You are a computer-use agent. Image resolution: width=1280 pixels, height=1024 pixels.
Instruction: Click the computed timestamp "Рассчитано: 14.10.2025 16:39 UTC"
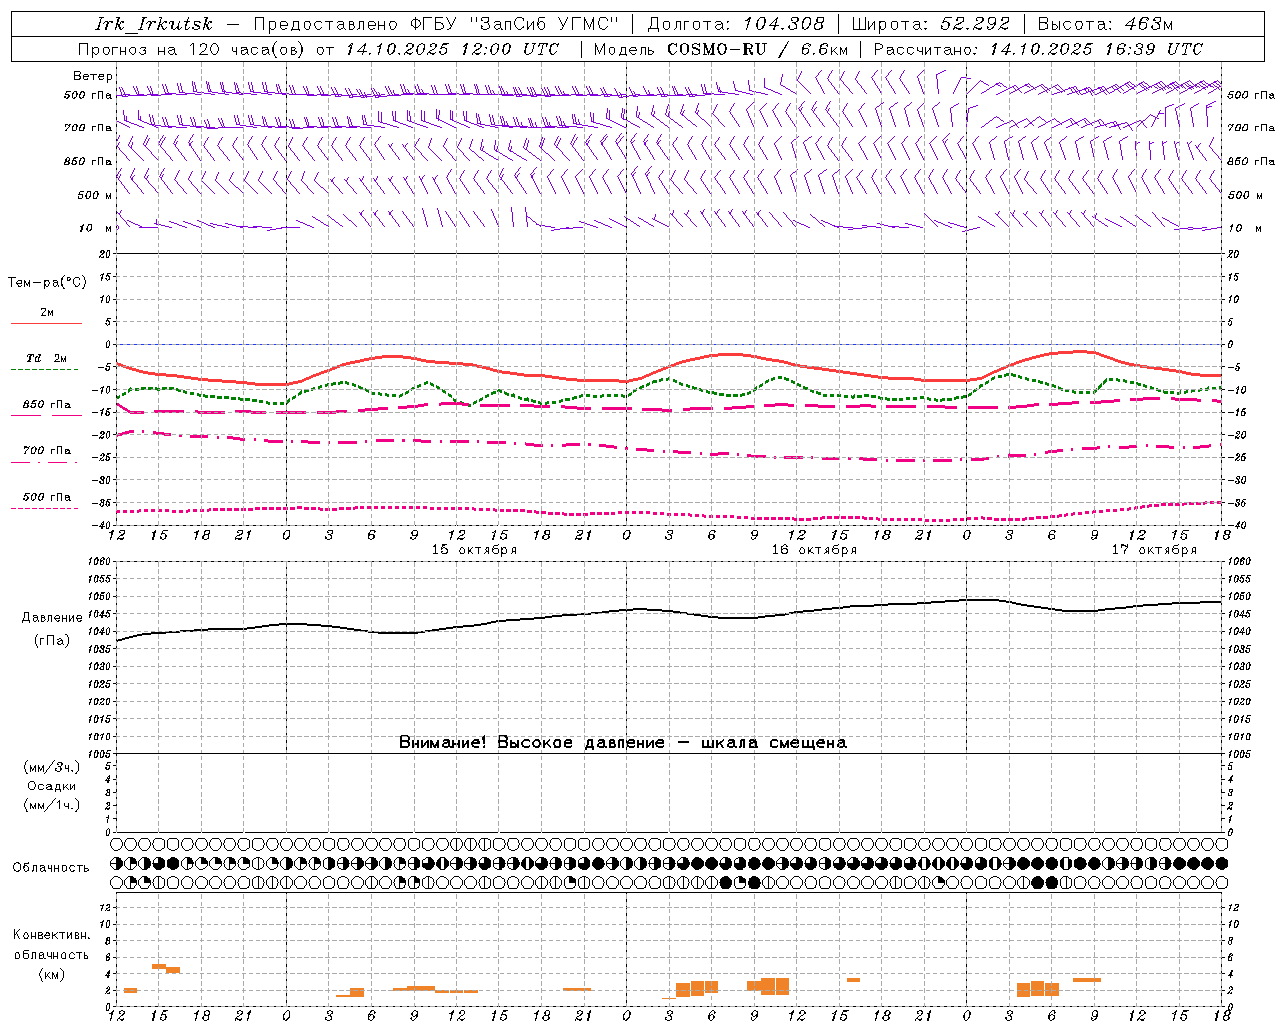[1038, 49]
